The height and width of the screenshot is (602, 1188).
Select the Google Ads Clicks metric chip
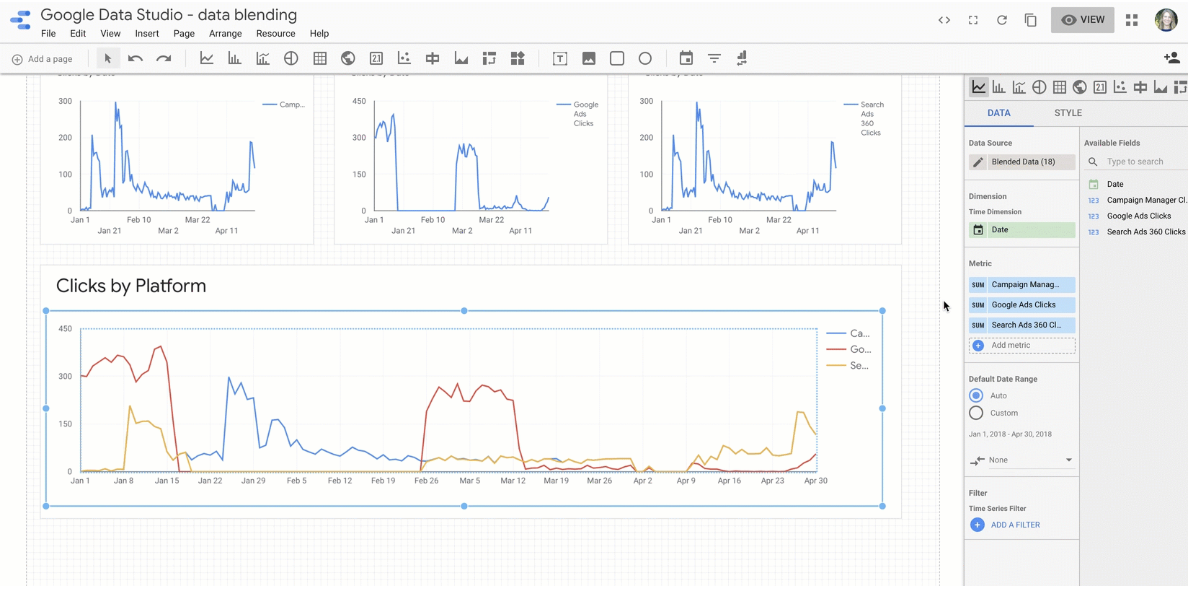tap(1021, 305)
